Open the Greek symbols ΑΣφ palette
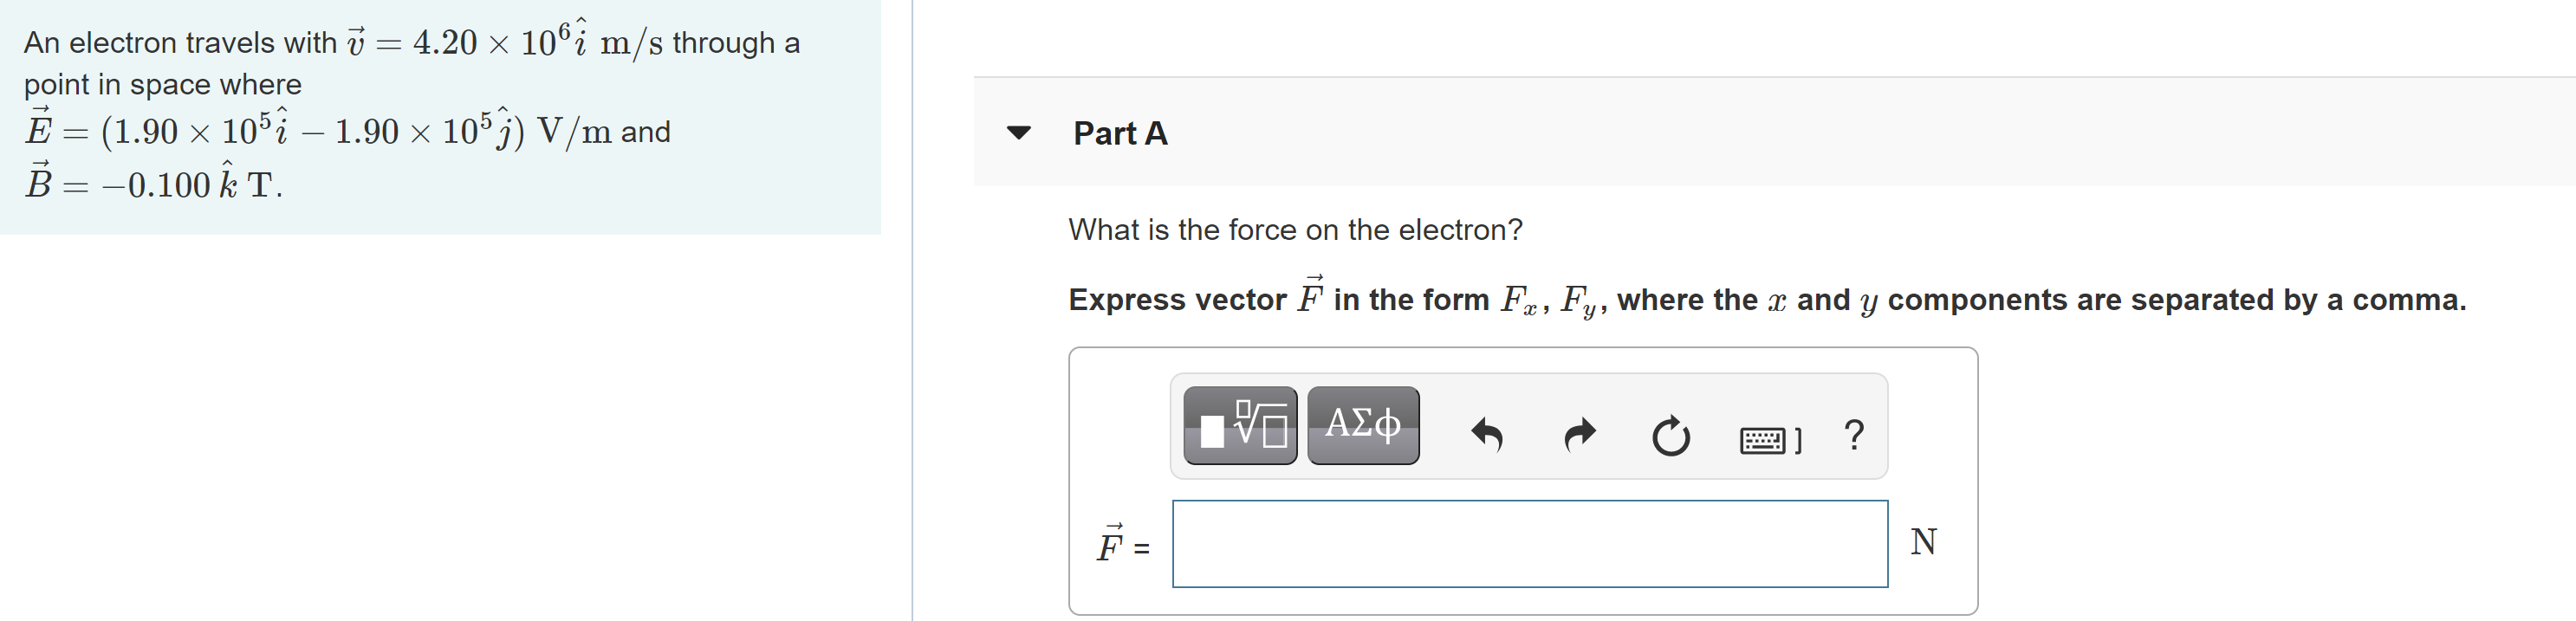 [1363, 426]
